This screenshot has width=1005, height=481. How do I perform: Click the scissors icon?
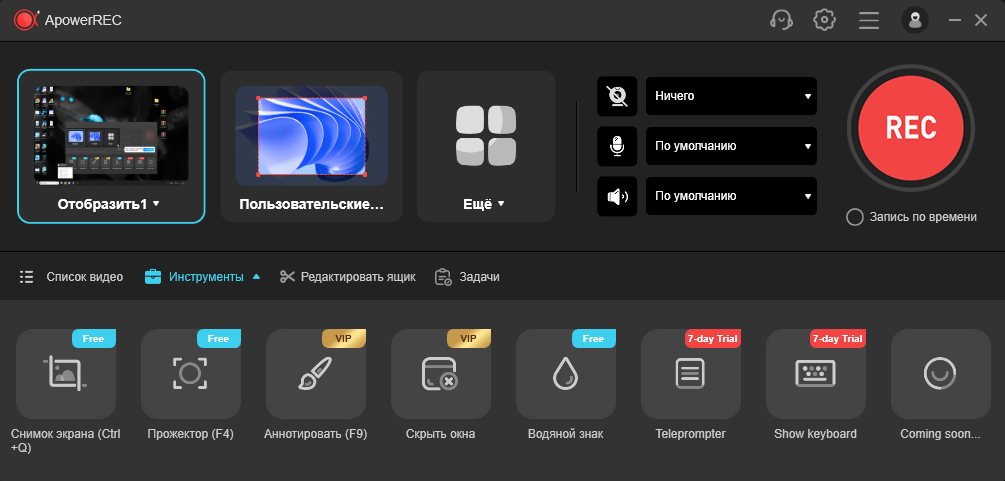pos(288,277)
